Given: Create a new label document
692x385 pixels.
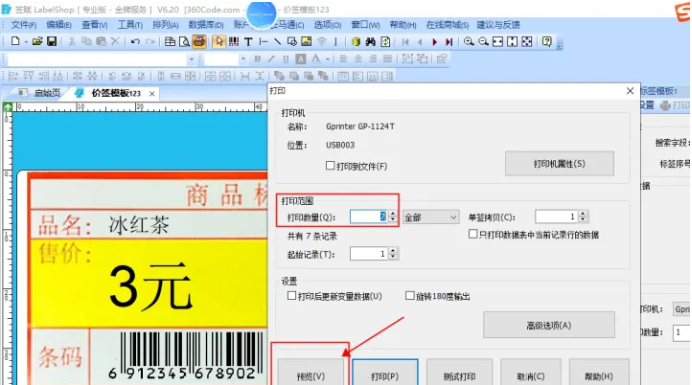Looking at the screenshot, I should 15,42.
